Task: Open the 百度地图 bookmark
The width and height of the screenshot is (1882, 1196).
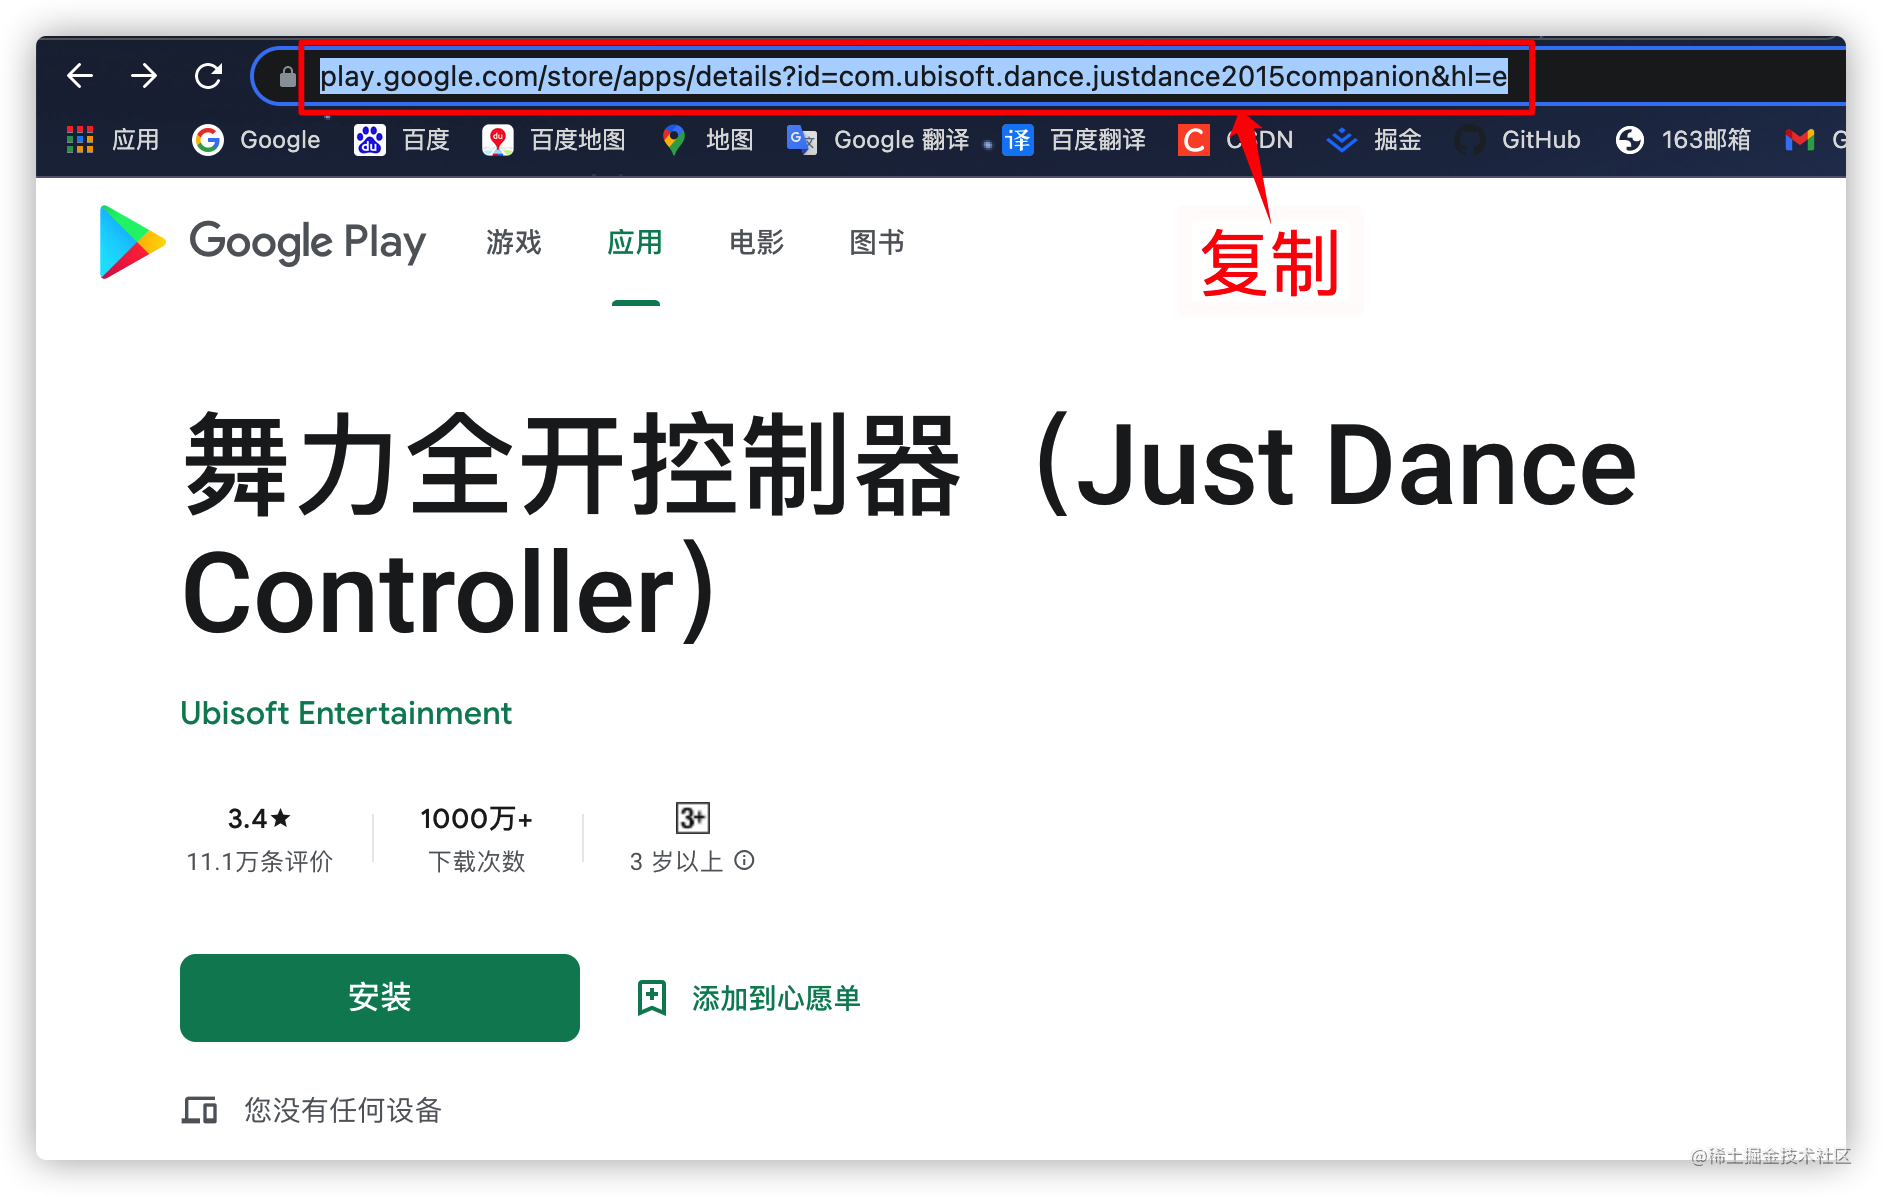Action: pos(554,140)
